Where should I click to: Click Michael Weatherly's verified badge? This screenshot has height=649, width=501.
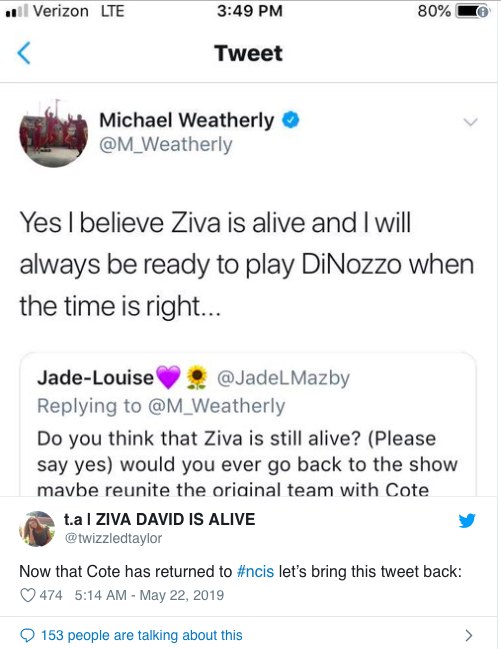point(291,120)
